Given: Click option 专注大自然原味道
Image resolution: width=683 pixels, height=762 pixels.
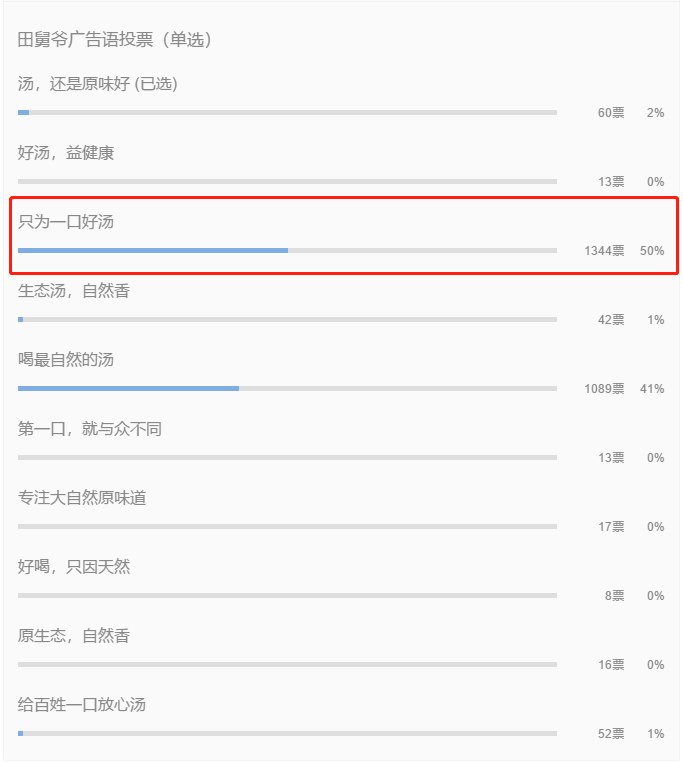Looking at the screenshot, I should [x=82, y=498].
